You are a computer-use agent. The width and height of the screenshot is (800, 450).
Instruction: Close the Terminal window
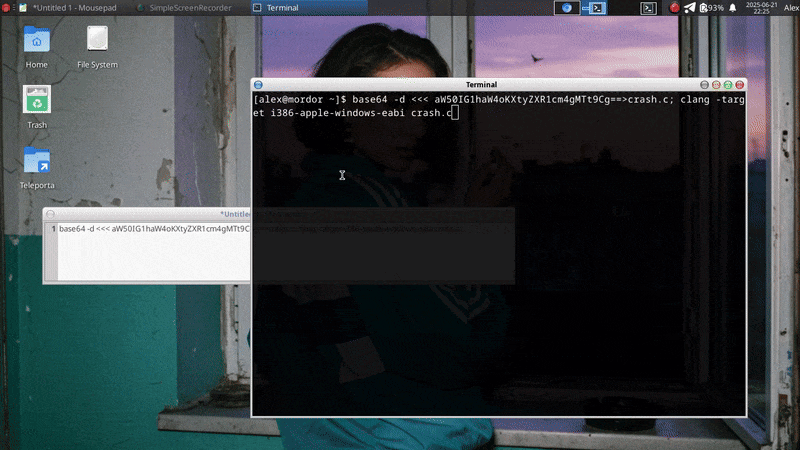tap(739, 85)
